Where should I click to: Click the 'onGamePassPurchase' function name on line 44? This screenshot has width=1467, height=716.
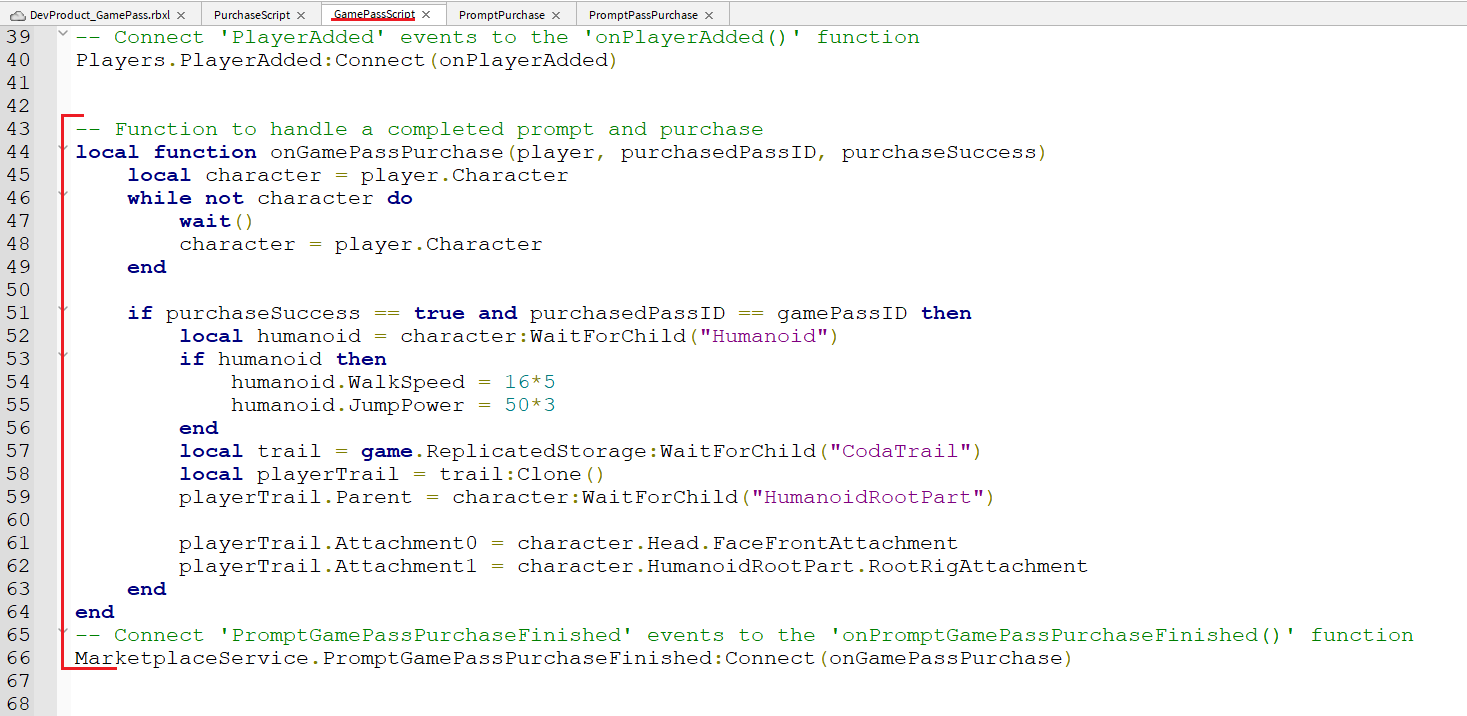coord(387,152)
